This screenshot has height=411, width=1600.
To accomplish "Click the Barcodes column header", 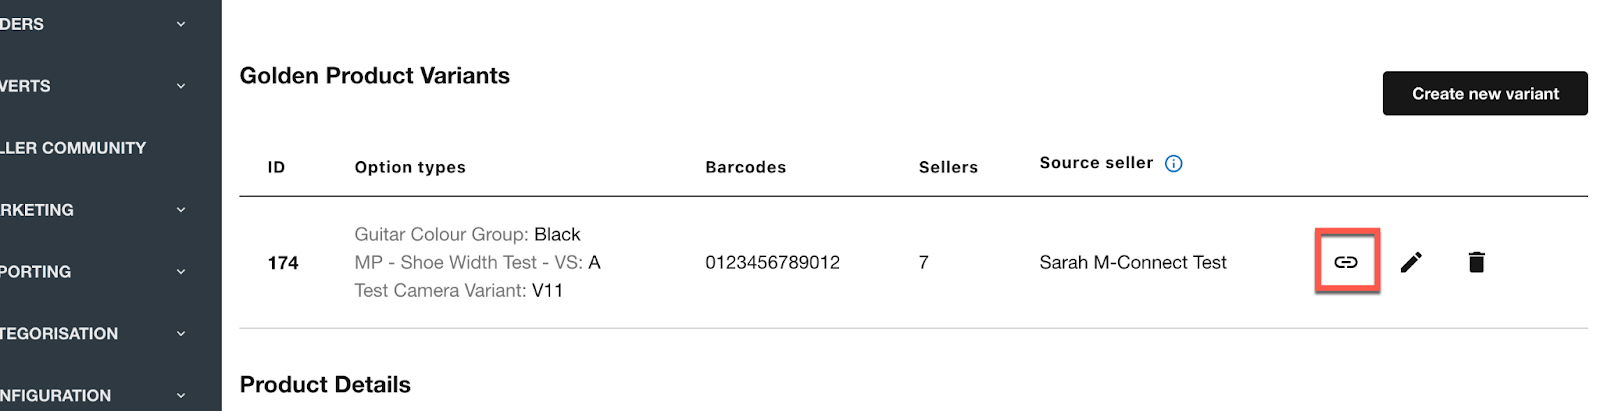I will click(x=746, y=167).
